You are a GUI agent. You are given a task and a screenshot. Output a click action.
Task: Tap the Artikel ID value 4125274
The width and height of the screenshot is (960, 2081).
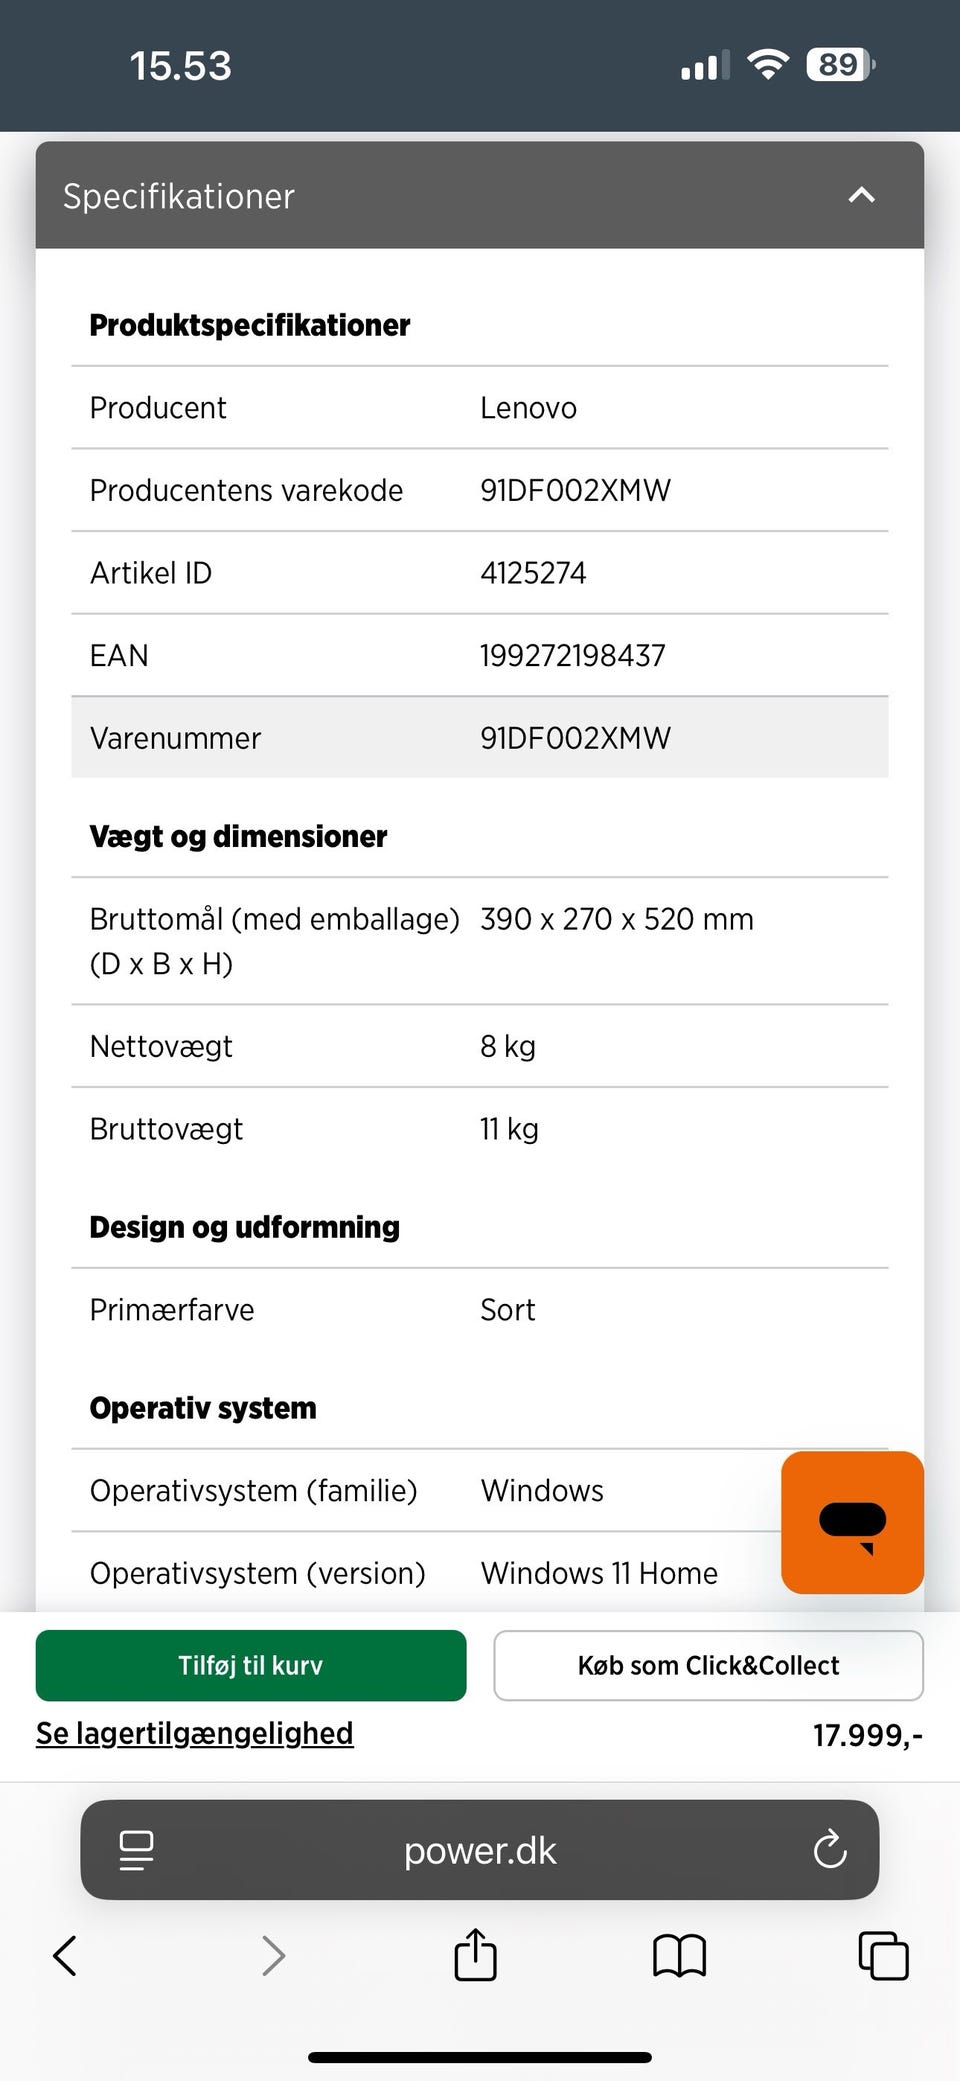(533, 573)
